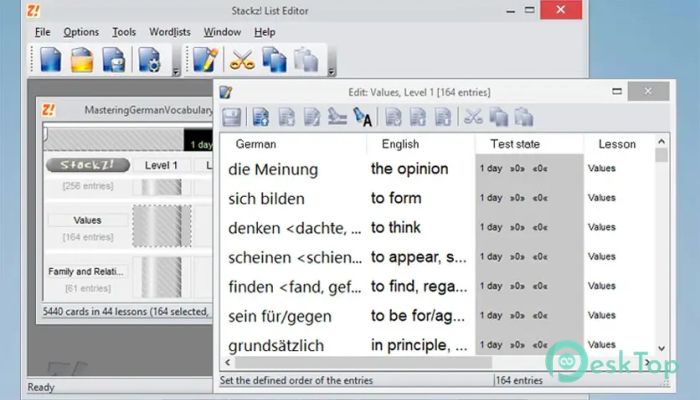Select the Family and Relati... lesson
700x400 pixels.
click(x=86, y=271)
